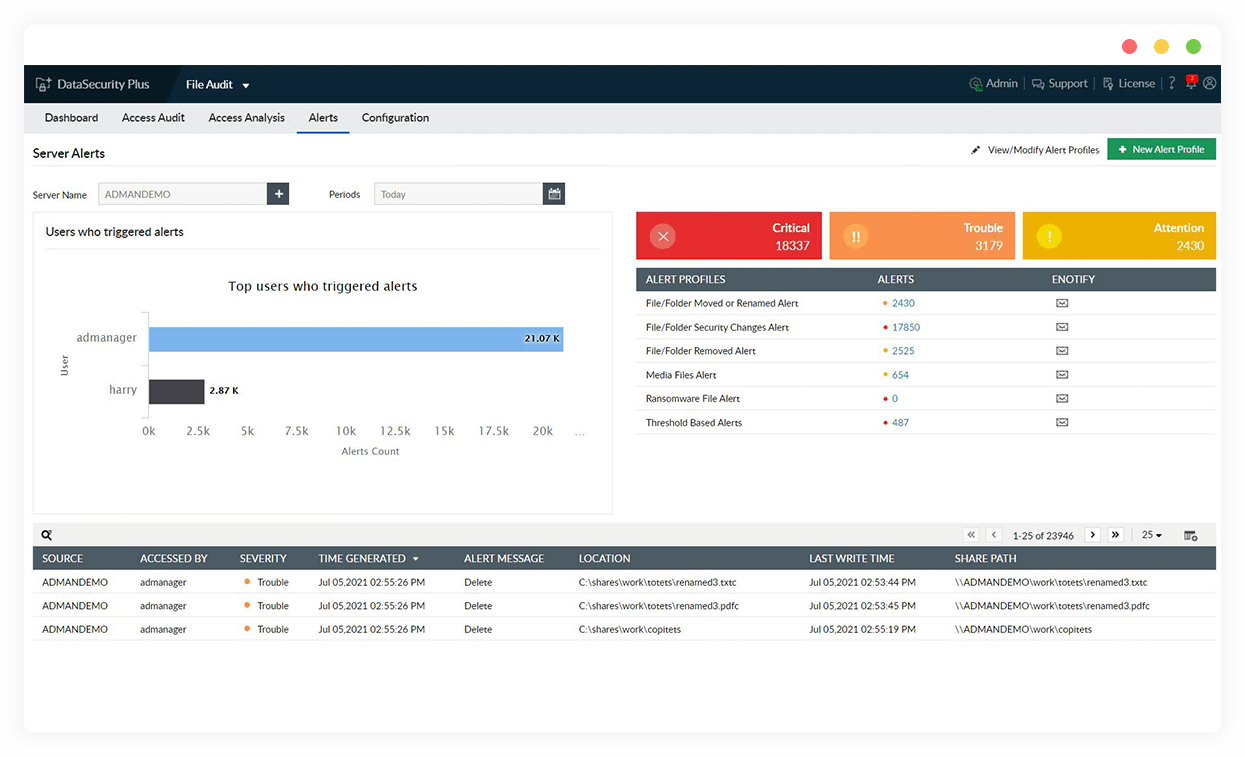Viewport: 1245px width, 757px height.
Task: Click the License icon
Action: coord(1108,84)
